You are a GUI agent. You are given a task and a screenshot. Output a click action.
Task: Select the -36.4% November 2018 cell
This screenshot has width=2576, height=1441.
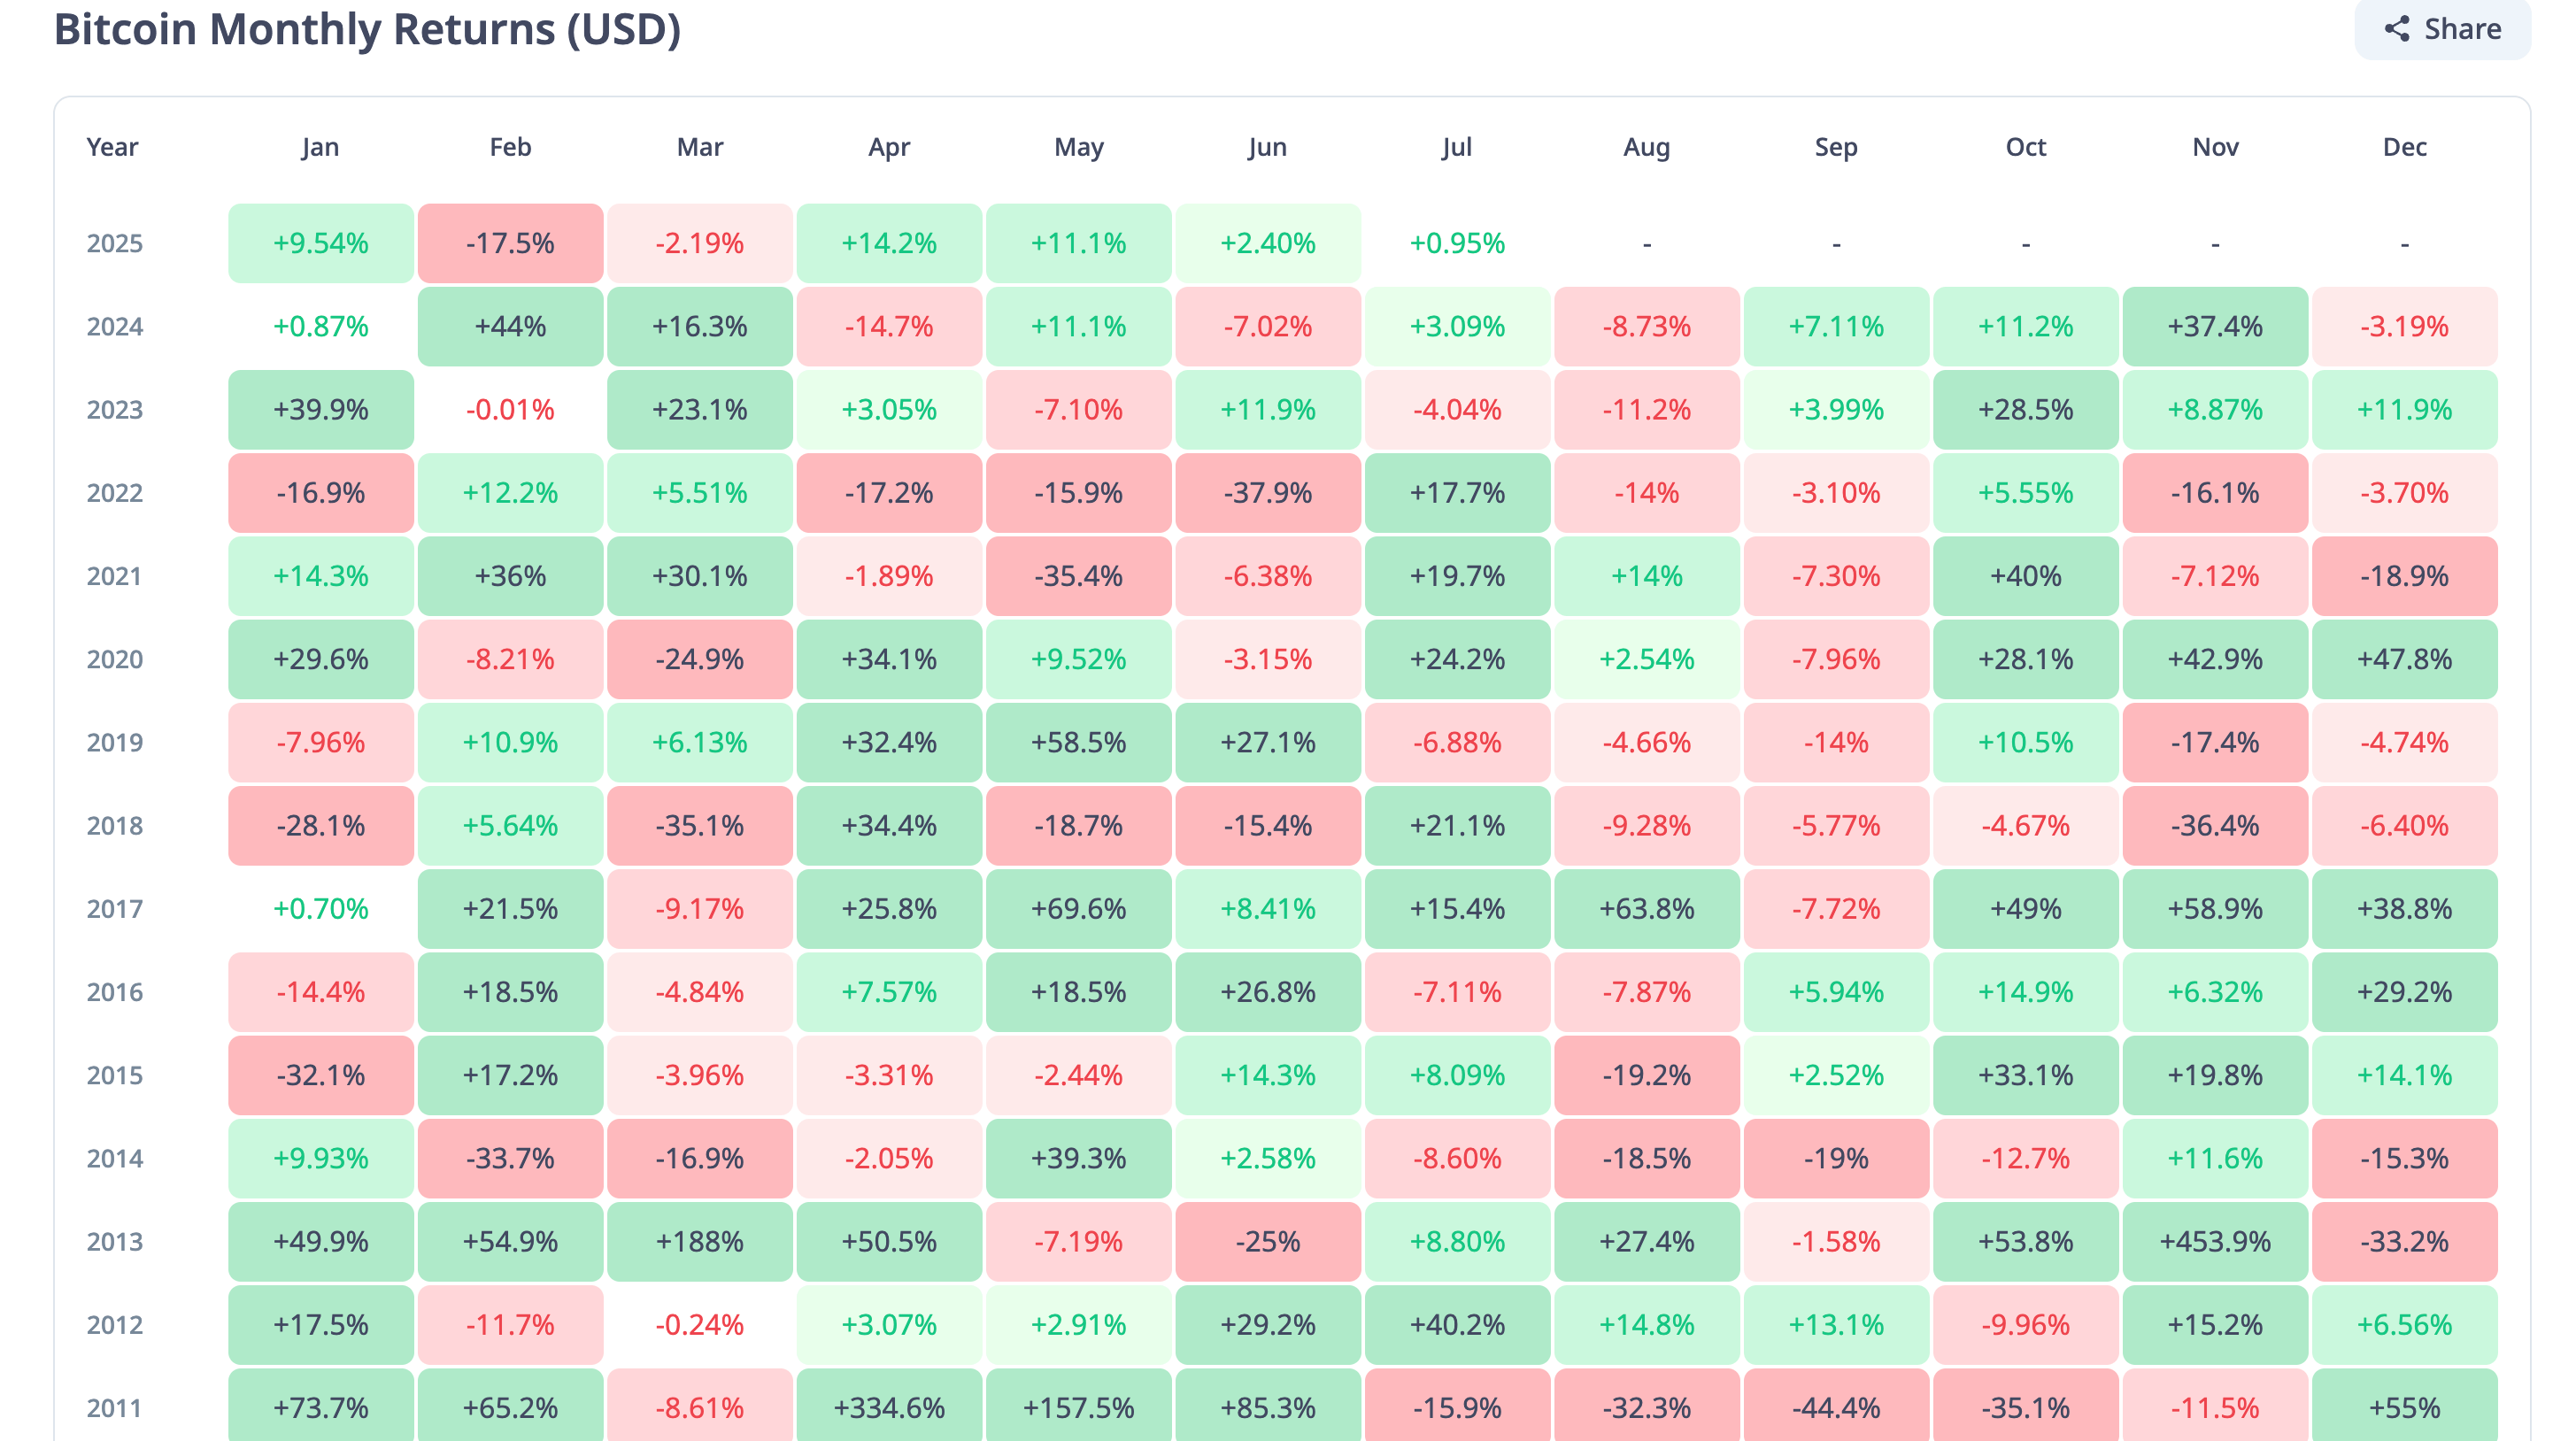tap(2215, 826)
